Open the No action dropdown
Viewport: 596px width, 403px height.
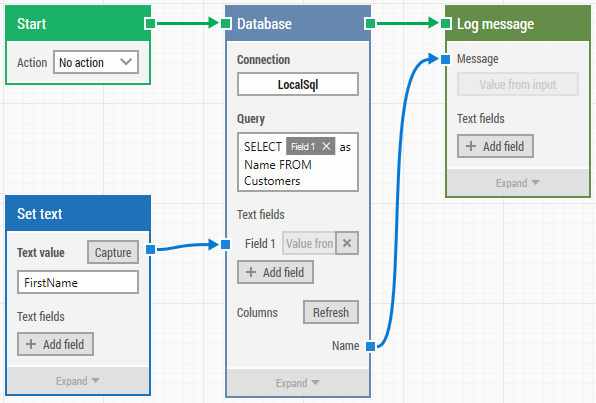[96, 62]
